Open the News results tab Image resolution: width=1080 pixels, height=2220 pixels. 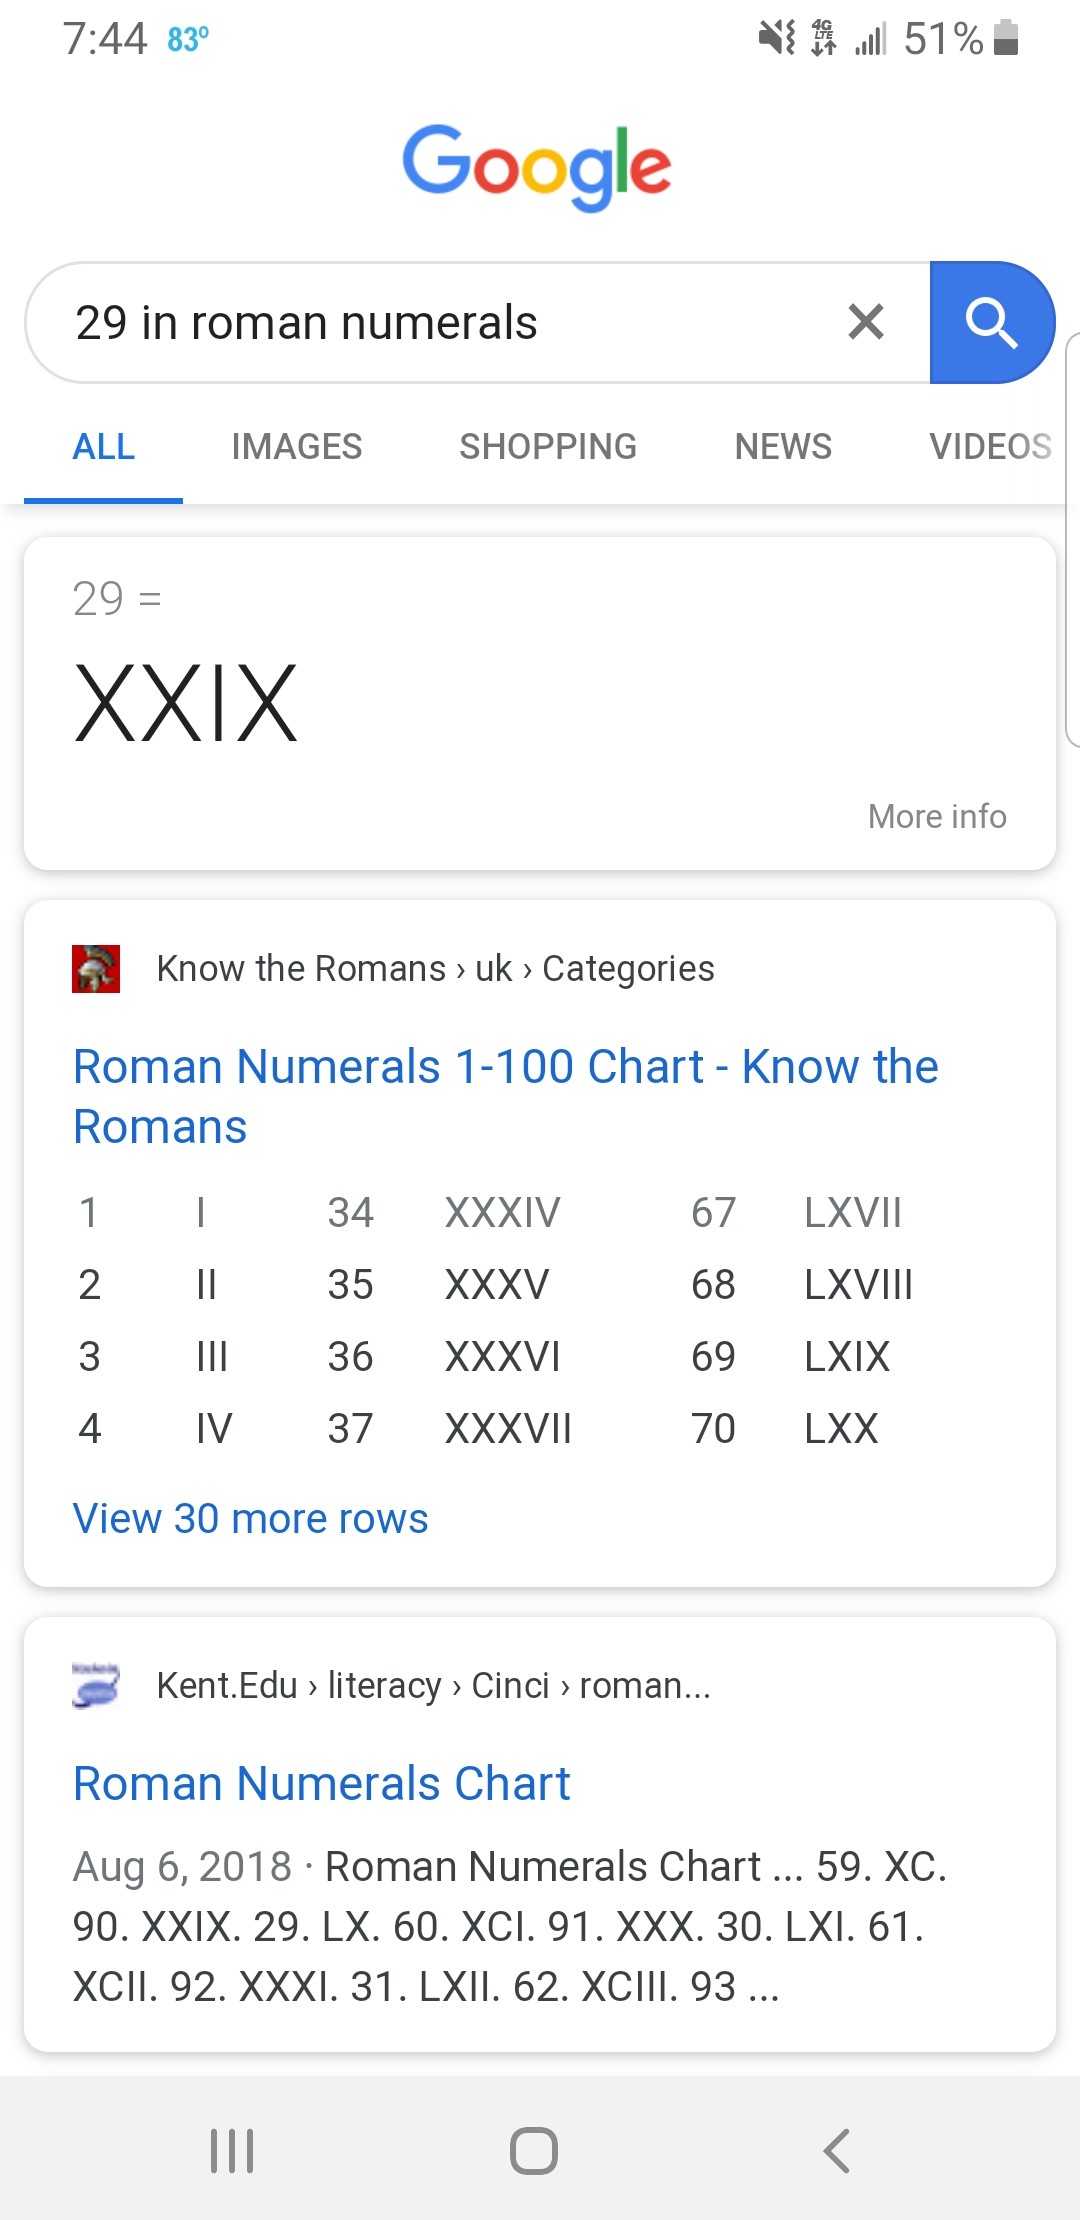(x=783, y=446)
